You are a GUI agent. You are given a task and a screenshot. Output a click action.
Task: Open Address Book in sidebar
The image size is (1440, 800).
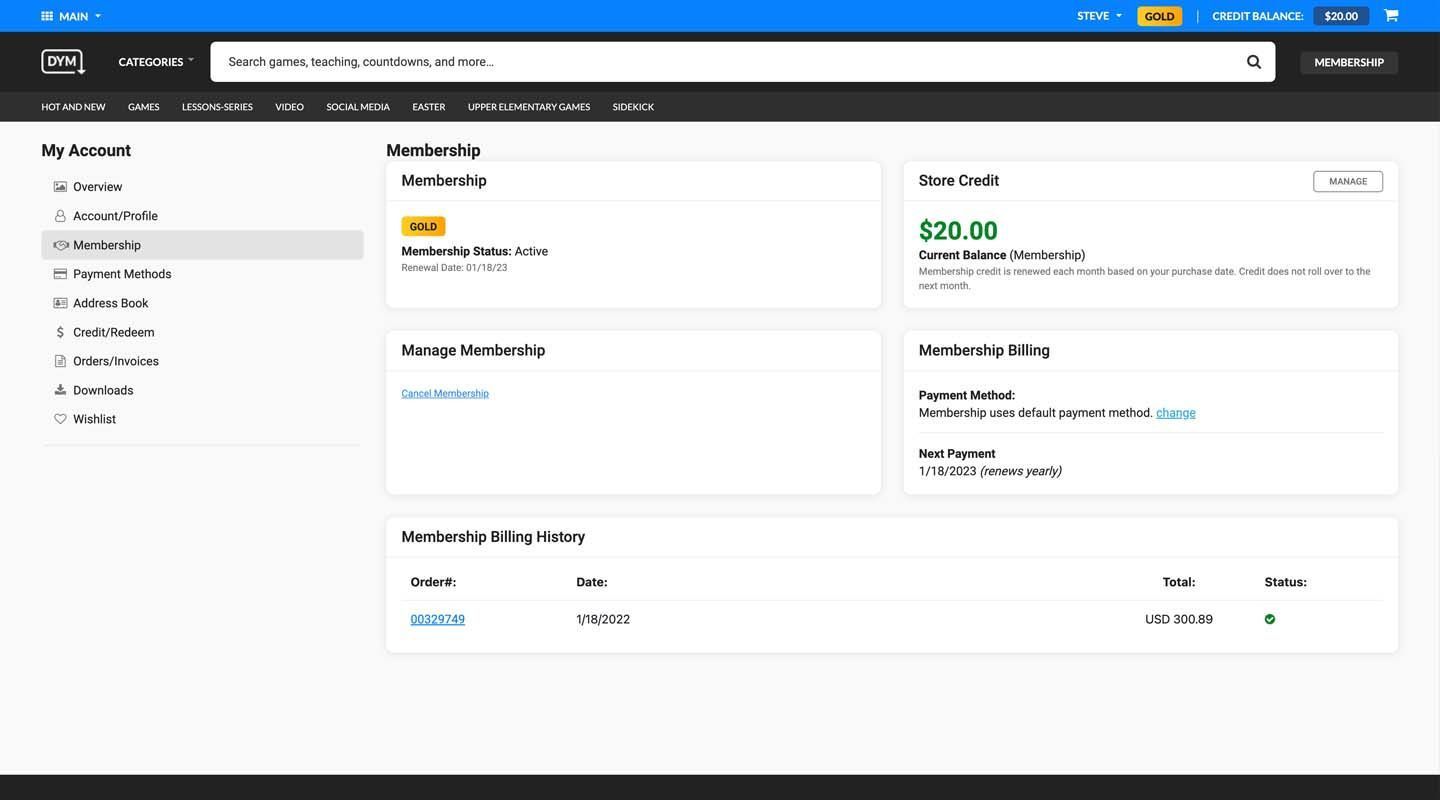click(110, 303)
